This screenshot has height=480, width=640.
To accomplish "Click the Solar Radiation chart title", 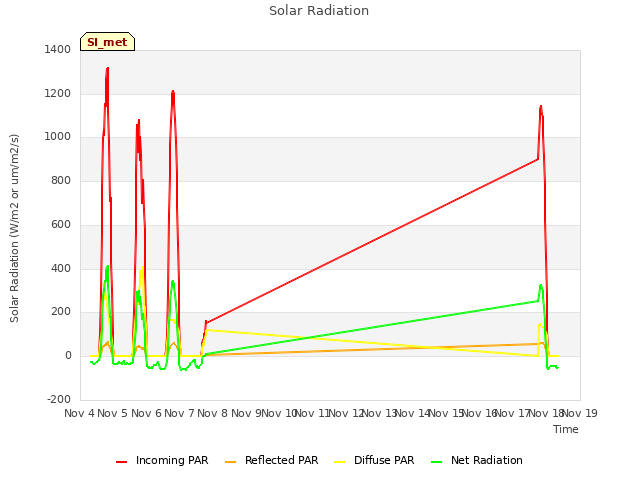I will (x=319, y=11).
